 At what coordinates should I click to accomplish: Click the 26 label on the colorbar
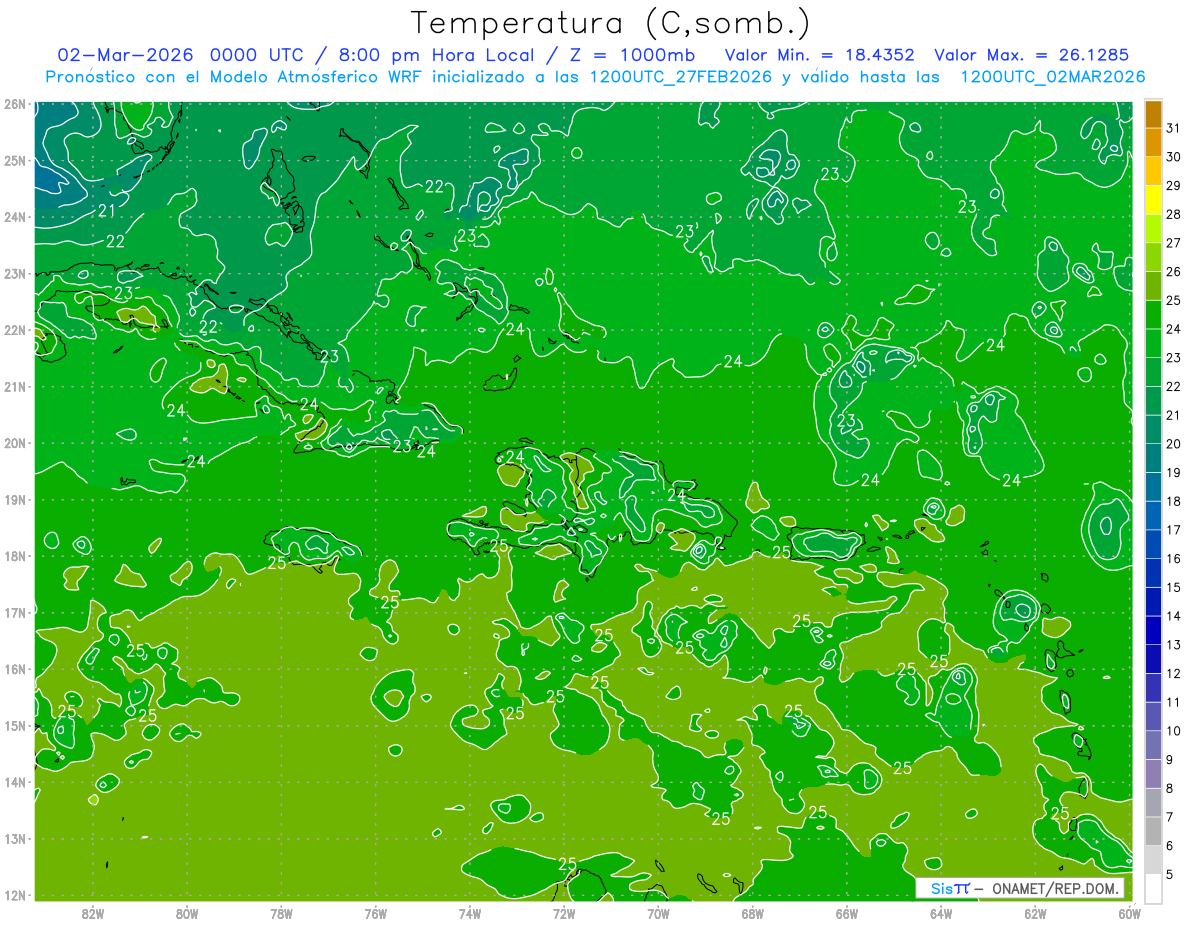pyautogui.click(x=1173, y=272)
